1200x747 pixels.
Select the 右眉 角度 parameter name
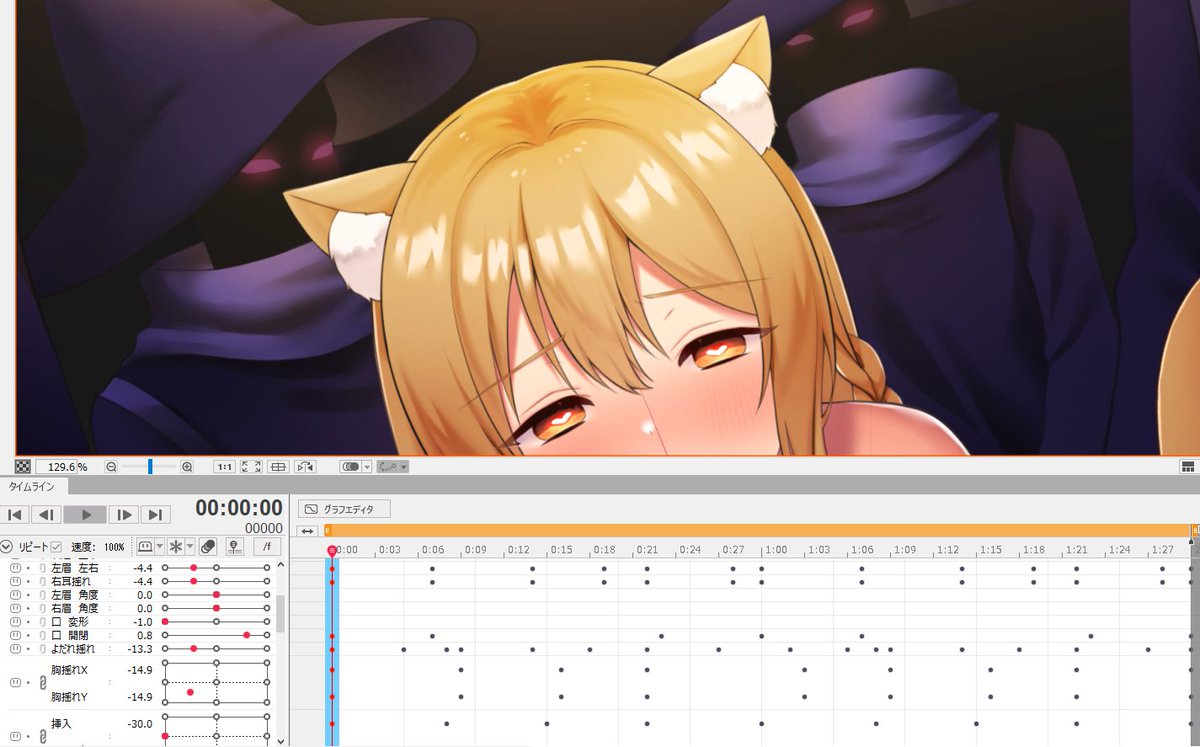(x=74, y=608)
